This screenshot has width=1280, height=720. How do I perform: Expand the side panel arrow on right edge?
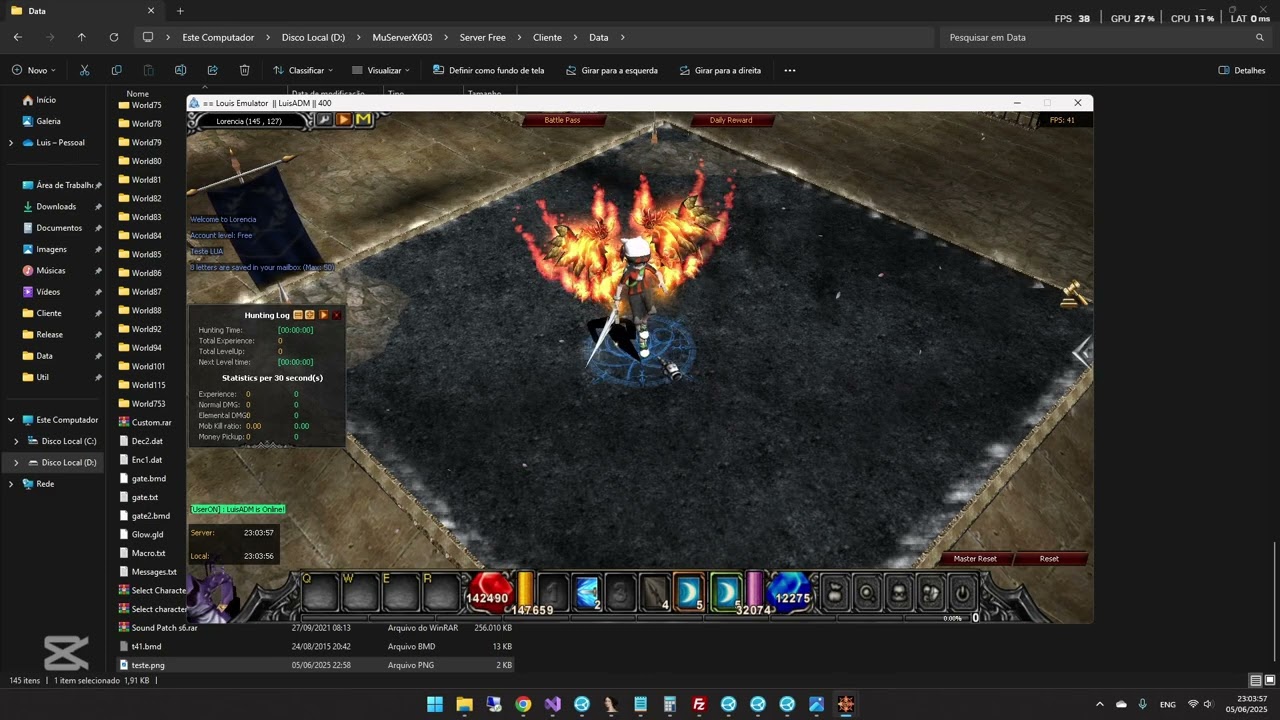tap(1082, 353)
